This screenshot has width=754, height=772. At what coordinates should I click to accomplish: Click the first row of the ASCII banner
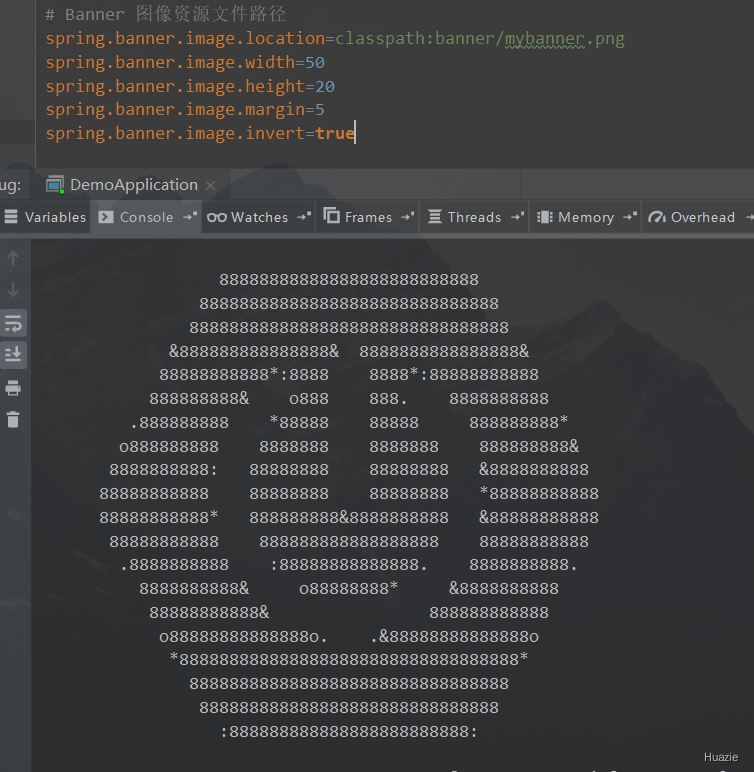[349, 280]
